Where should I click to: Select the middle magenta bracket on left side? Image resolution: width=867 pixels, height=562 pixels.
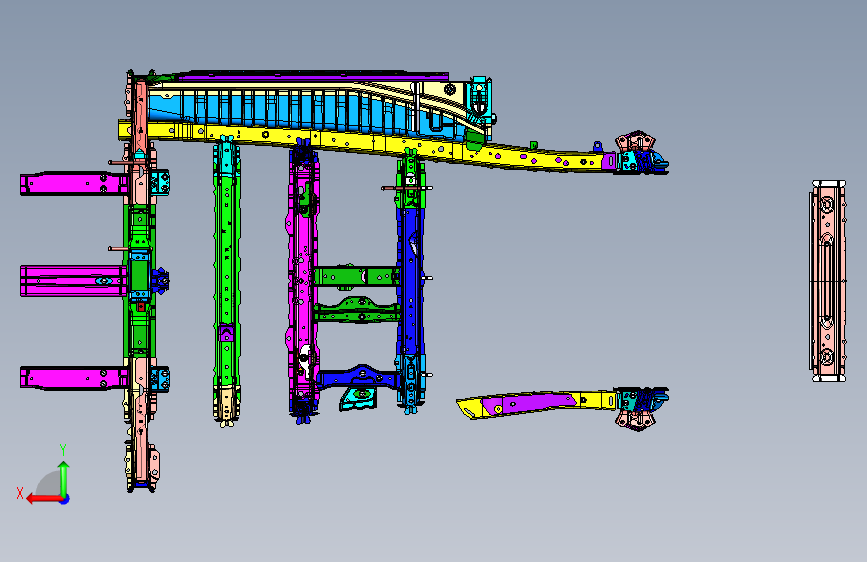(74, 281)
